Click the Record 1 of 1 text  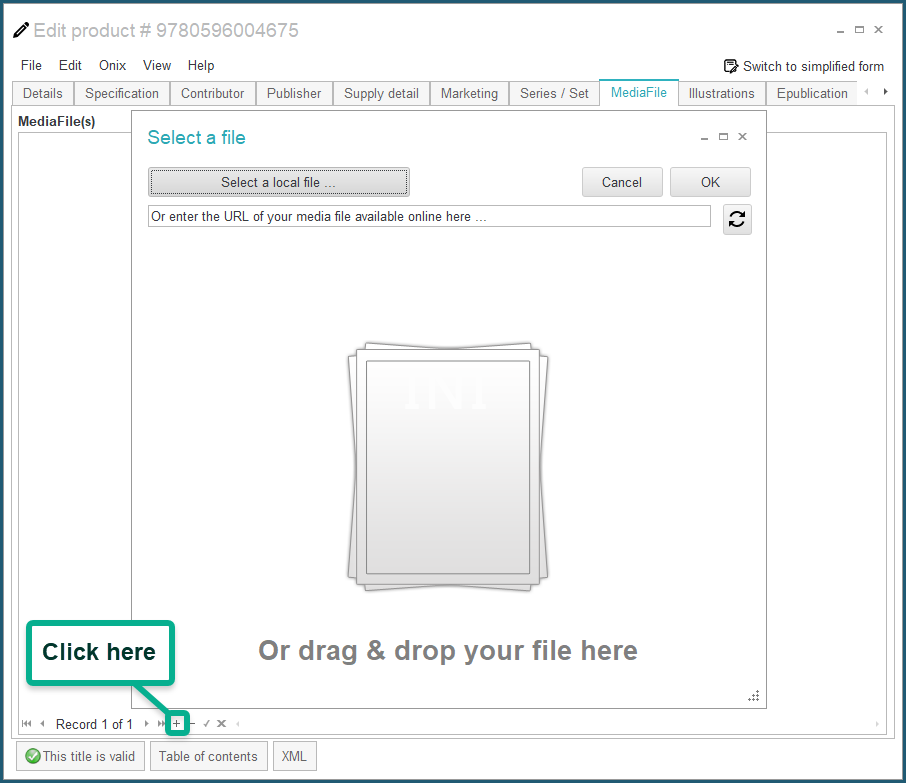pyautogui.click(x=94, y=724)
